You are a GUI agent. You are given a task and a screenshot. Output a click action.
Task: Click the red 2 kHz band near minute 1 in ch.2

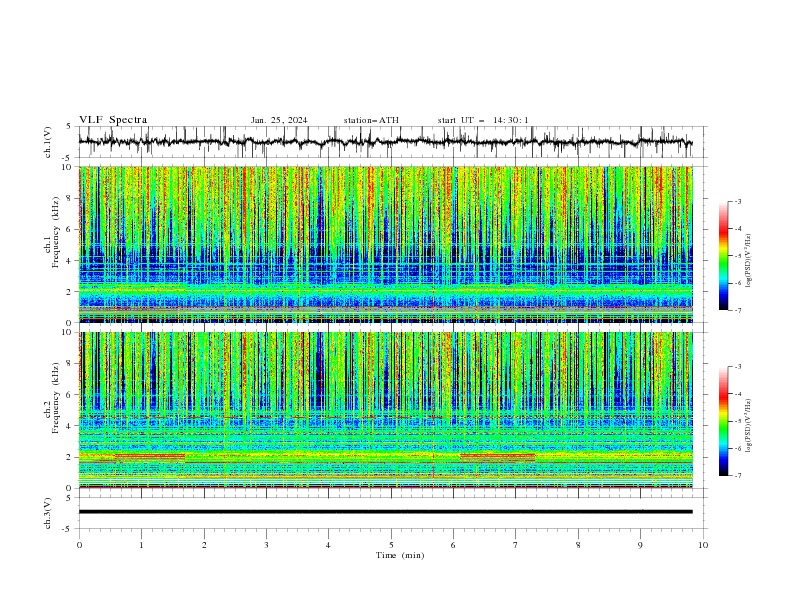(x=150, y=456)
